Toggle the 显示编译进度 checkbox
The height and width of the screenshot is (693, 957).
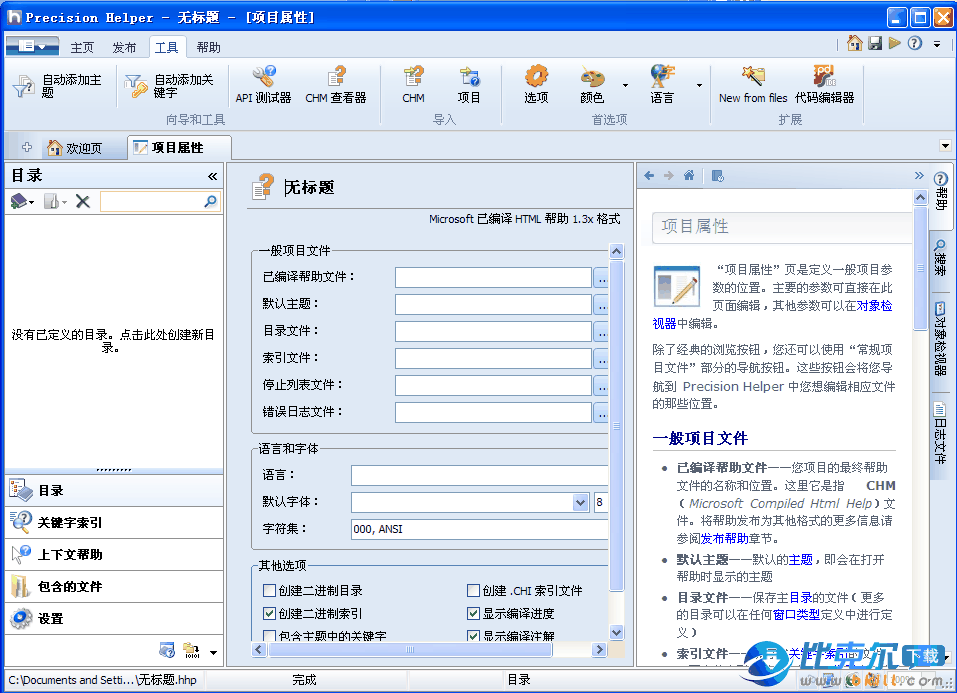[x=474, y=614]
